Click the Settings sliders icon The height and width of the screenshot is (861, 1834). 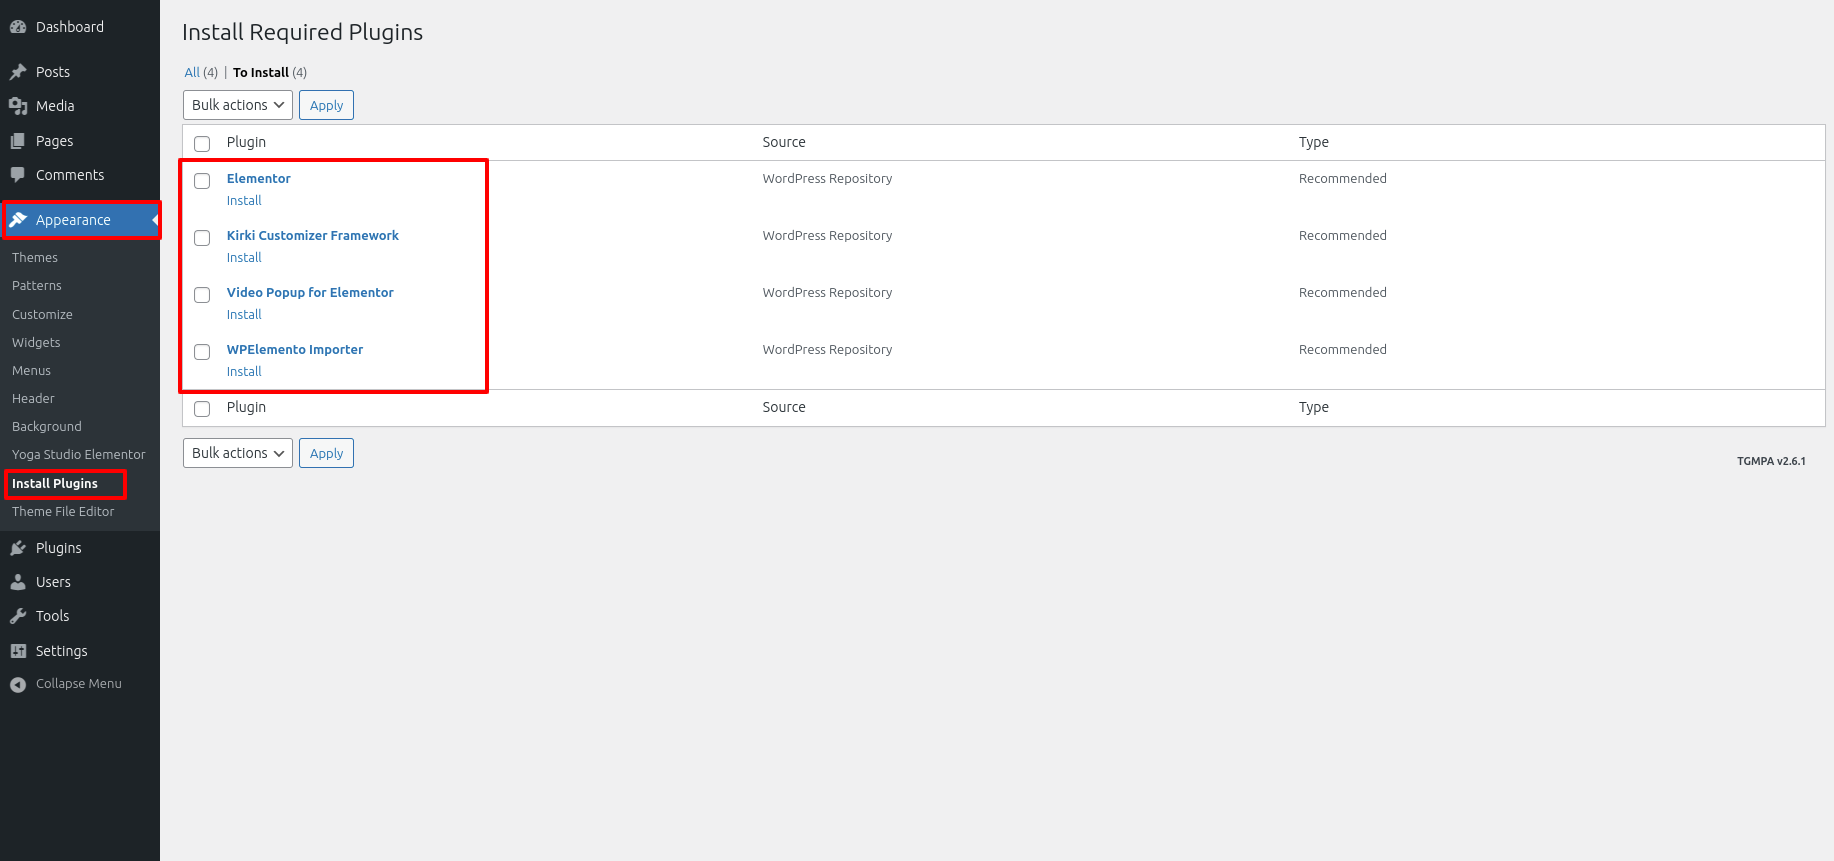click(x=18, y=651)
